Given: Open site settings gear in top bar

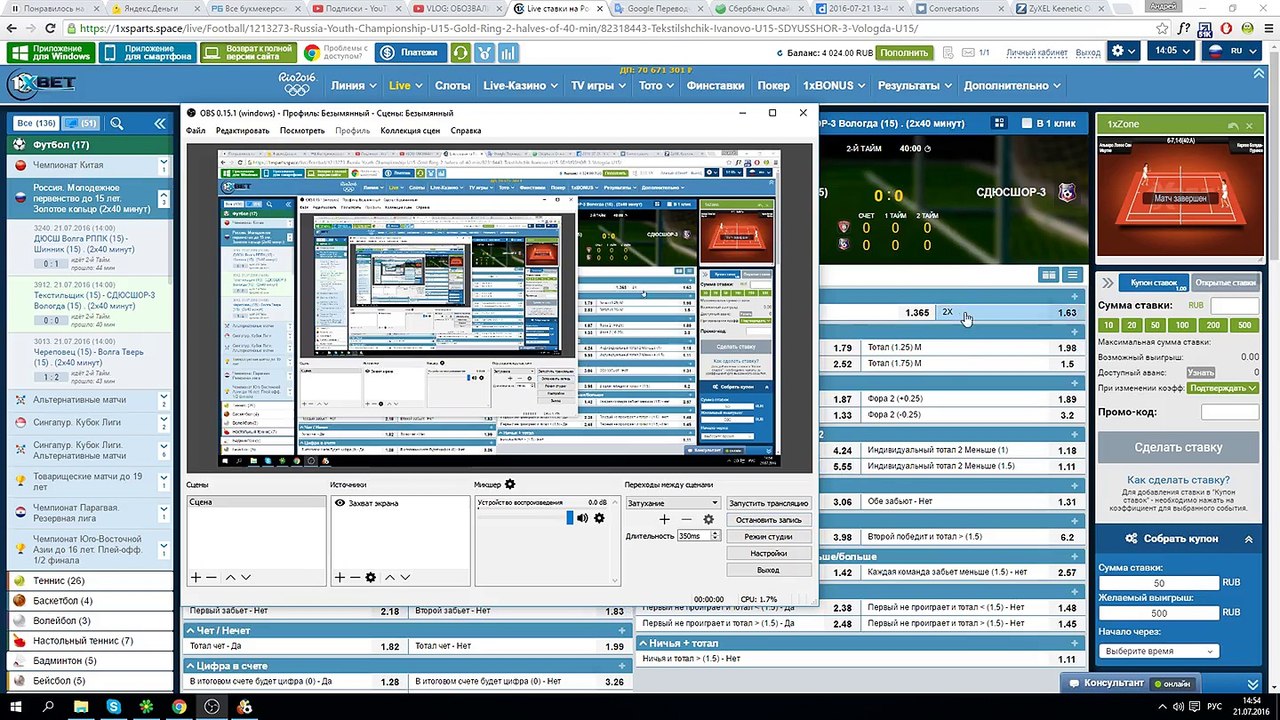Looking at the screenshot, I should click(1122, 51).
